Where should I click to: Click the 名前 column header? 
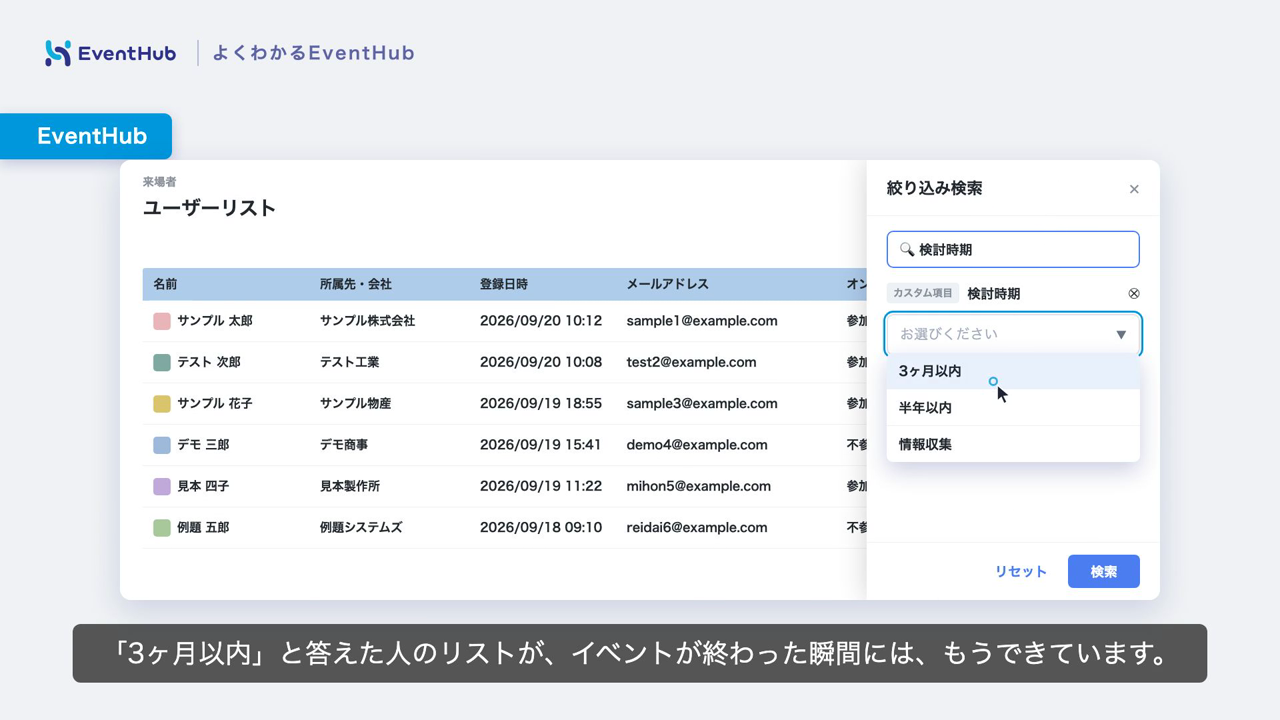tap(165, 284)
